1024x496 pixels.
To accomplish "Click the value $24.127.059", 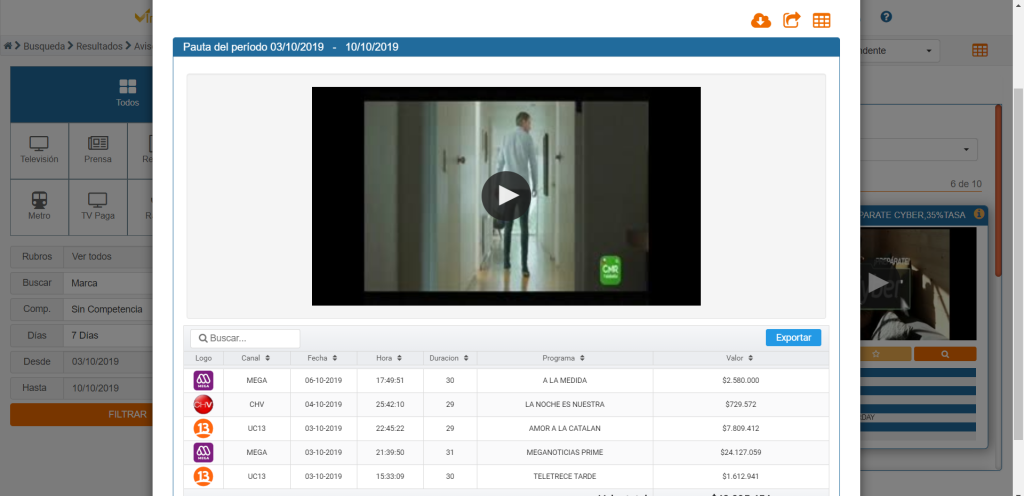I will [741, 452].
